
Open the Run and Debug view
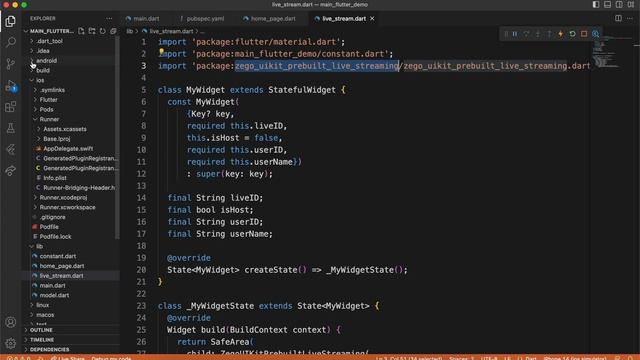(11, 86)
